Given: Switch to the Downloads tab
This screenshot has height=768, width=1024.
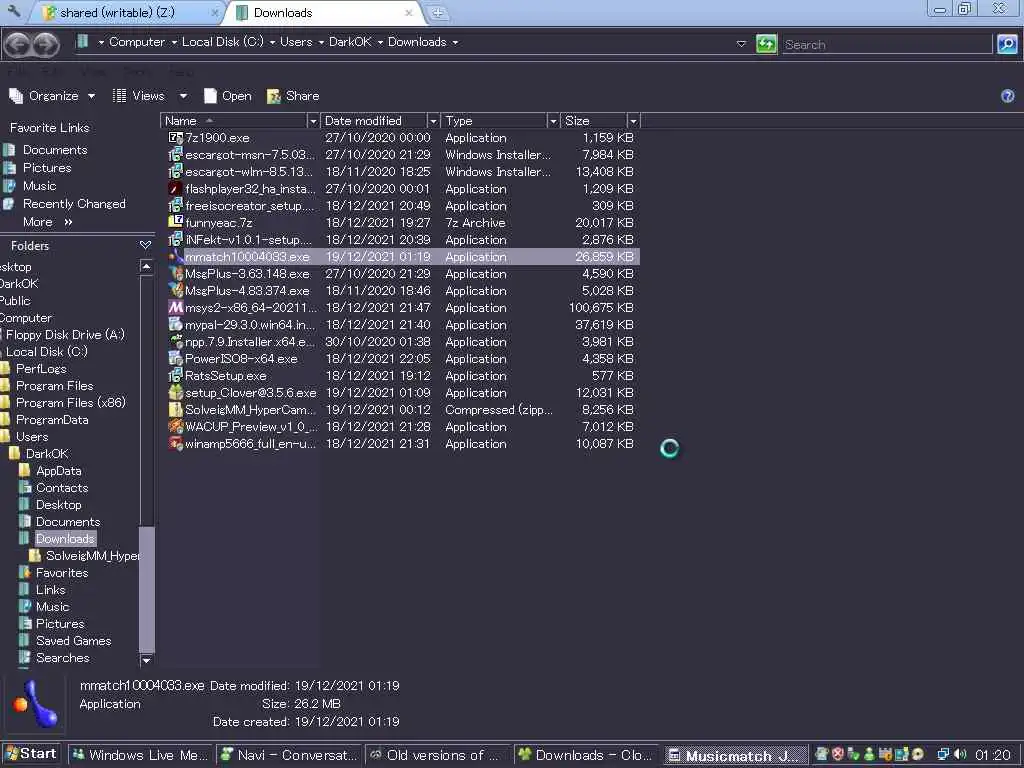Looking at the screenshot, I should point(324,12).
